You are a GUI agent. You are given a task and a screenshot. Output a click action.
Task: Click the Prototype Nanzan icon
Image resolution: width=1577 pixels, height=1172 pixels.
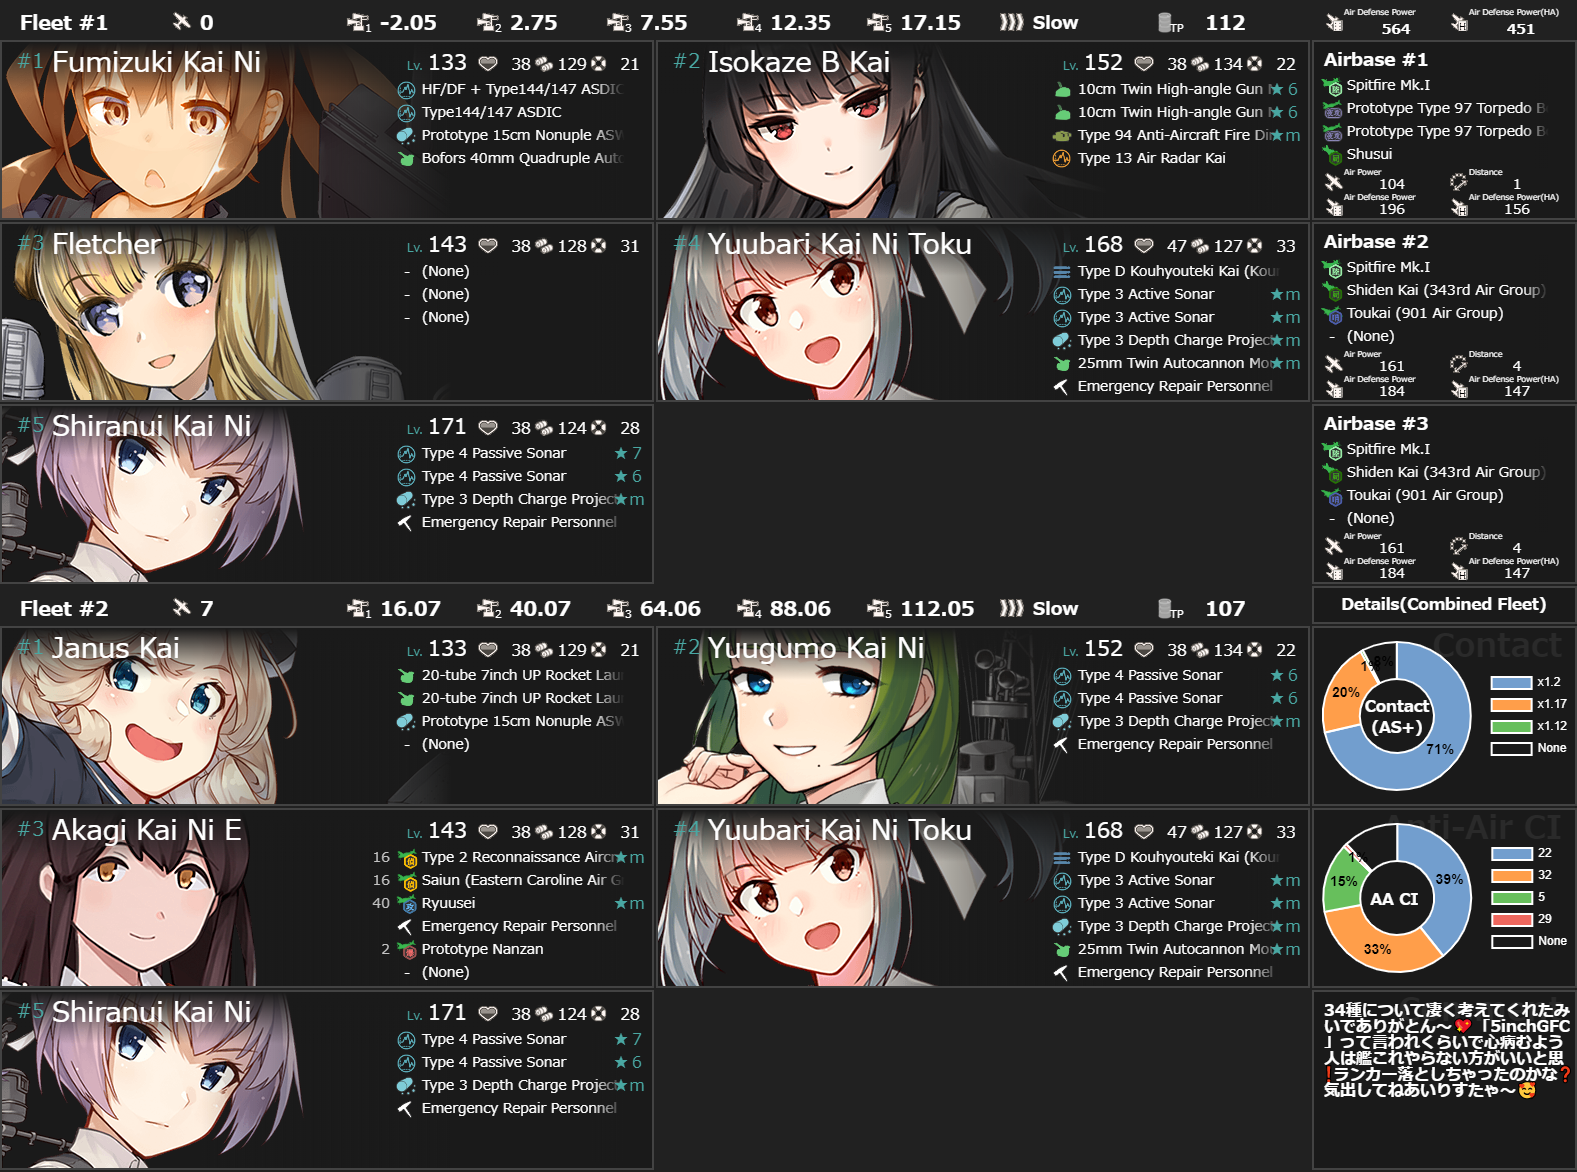coord(407,949)
